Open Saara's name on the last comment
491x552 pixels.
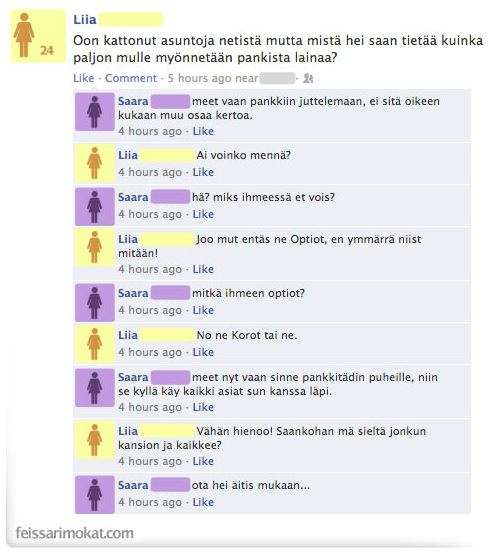click(x=133, y=485)
